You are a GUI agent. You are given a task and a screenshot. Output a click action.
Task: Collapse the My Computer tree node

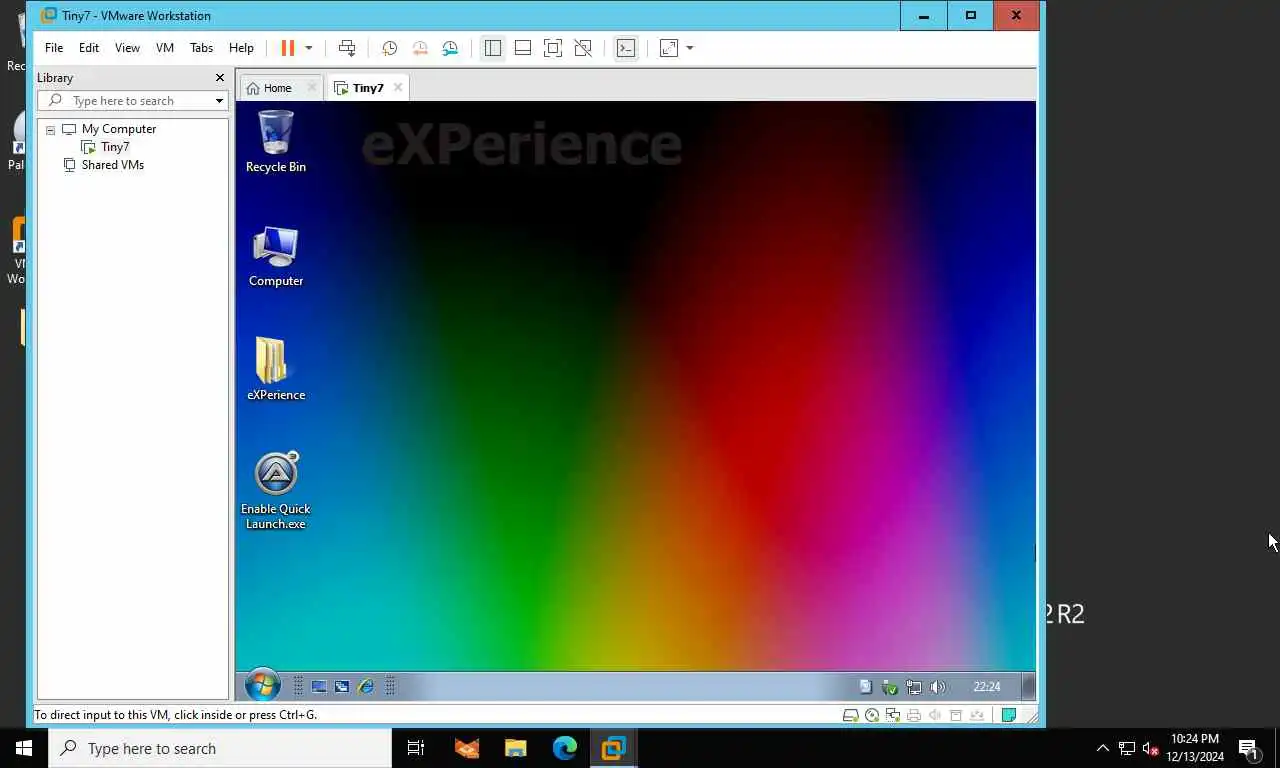pyautogui.click(x=50, y=130)
